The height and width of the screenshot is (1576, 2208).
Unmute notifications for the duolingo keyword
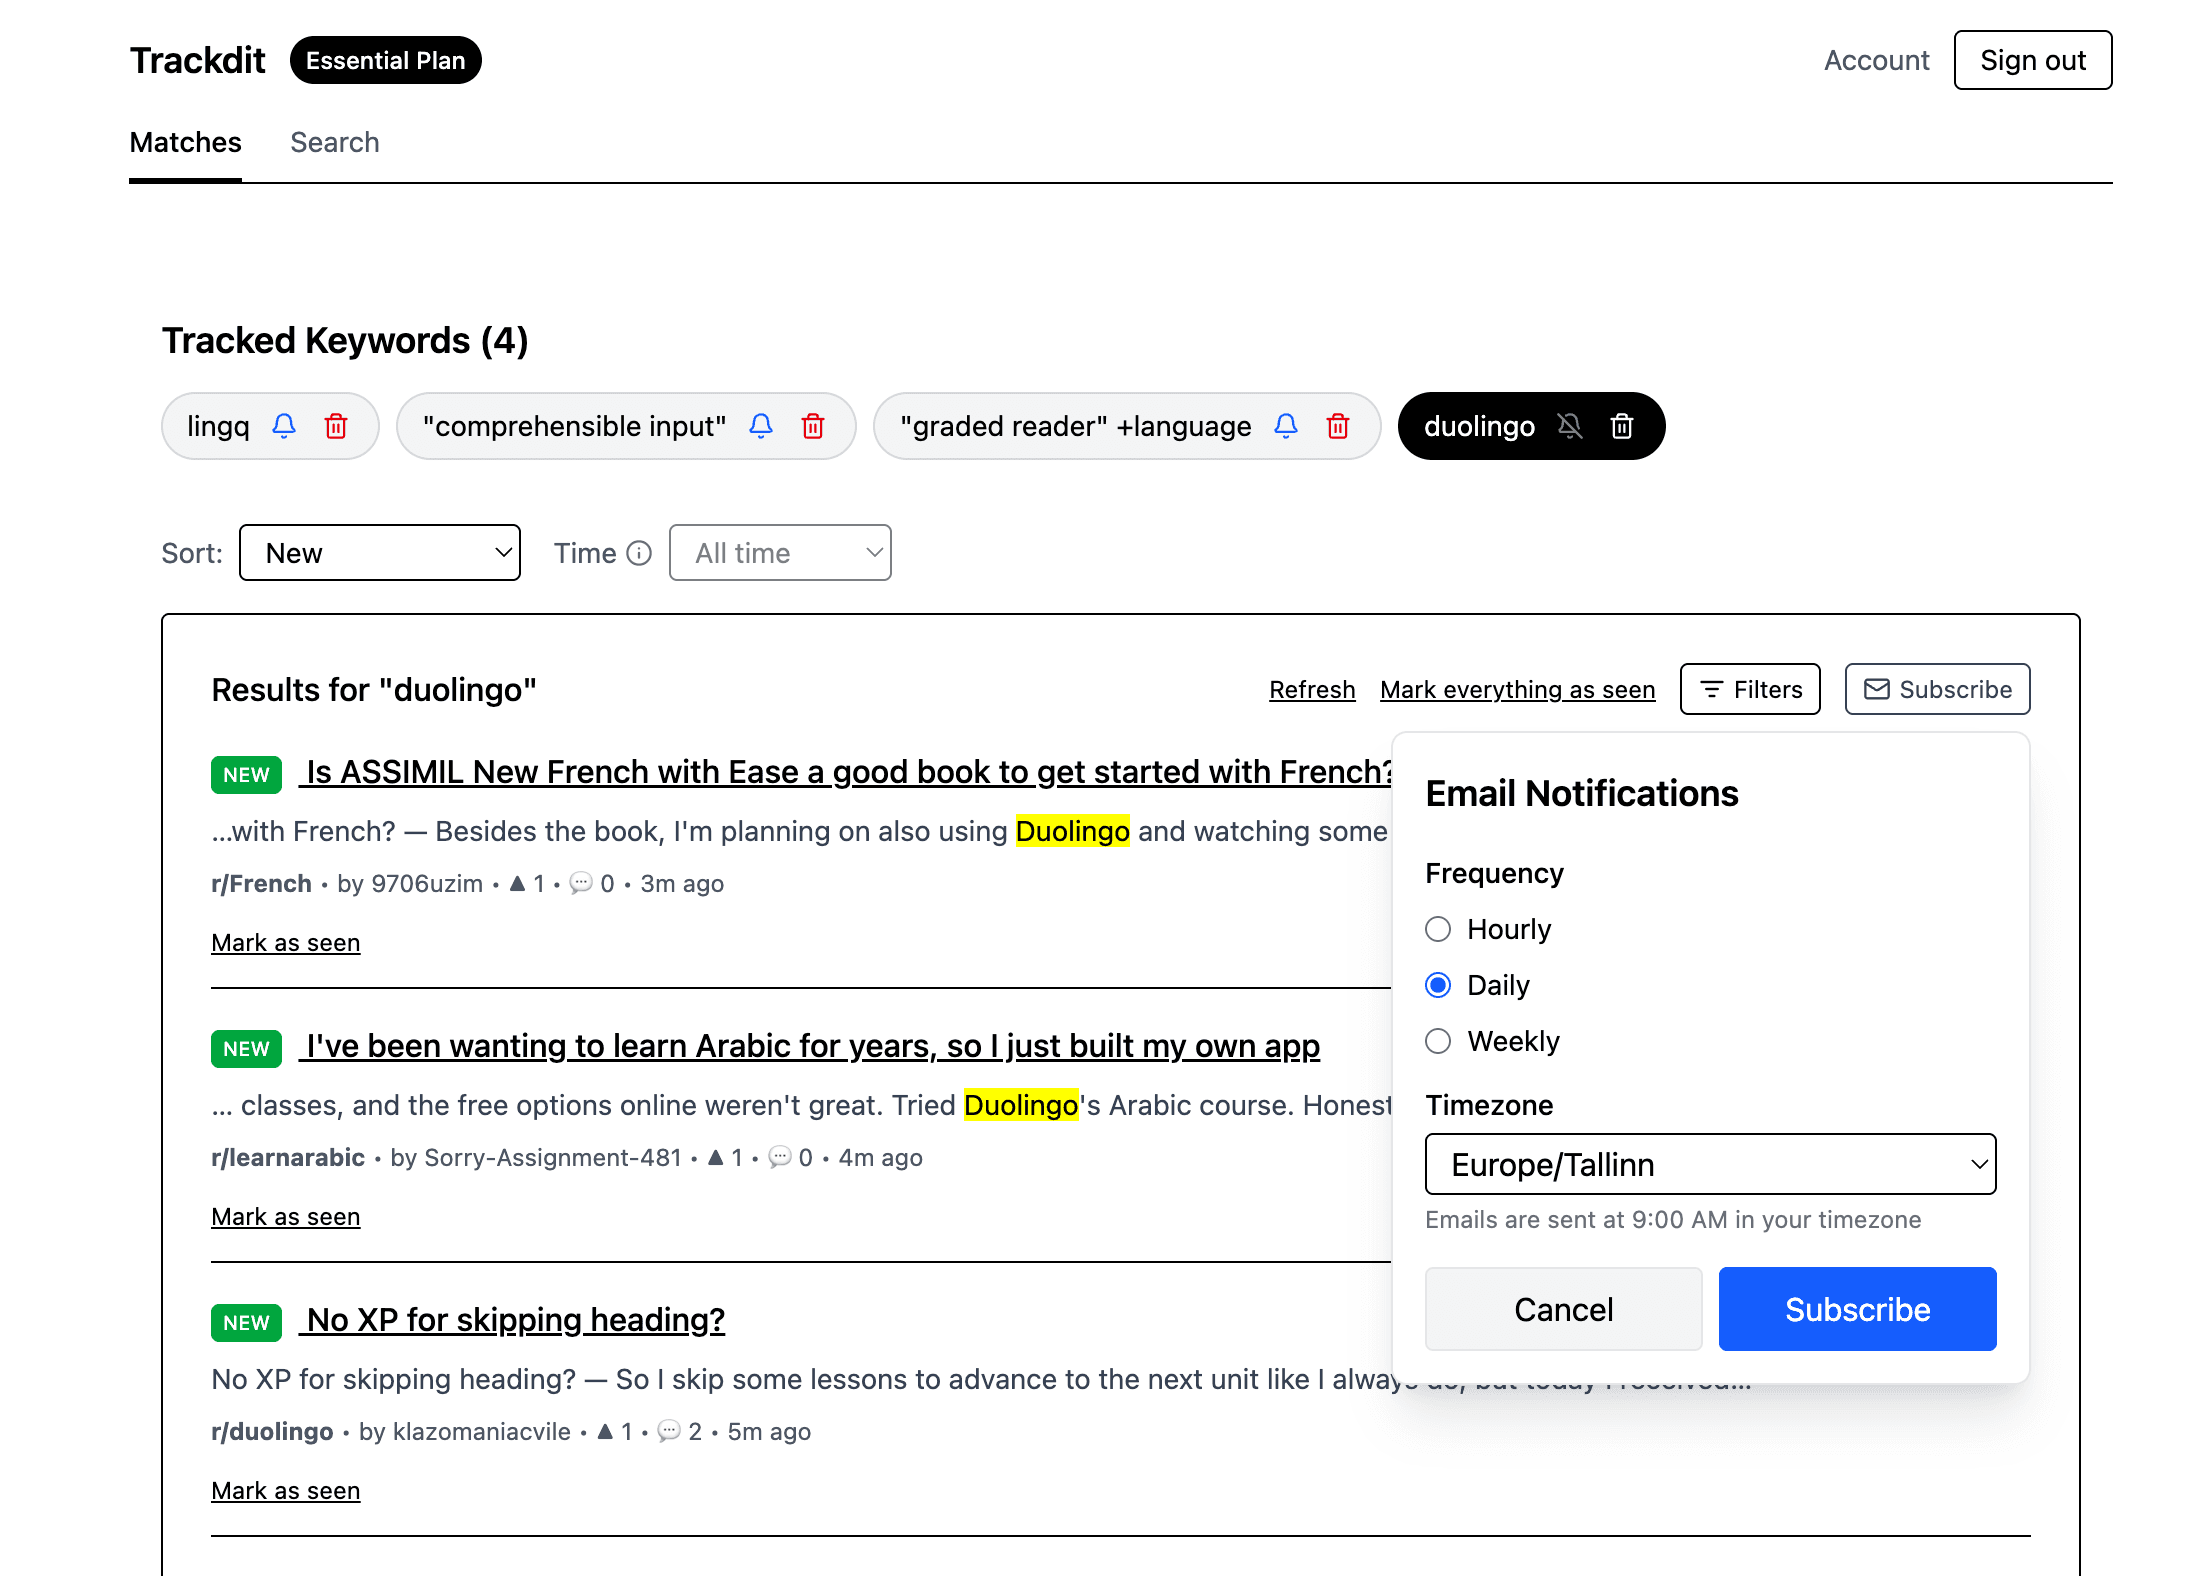1570,426
